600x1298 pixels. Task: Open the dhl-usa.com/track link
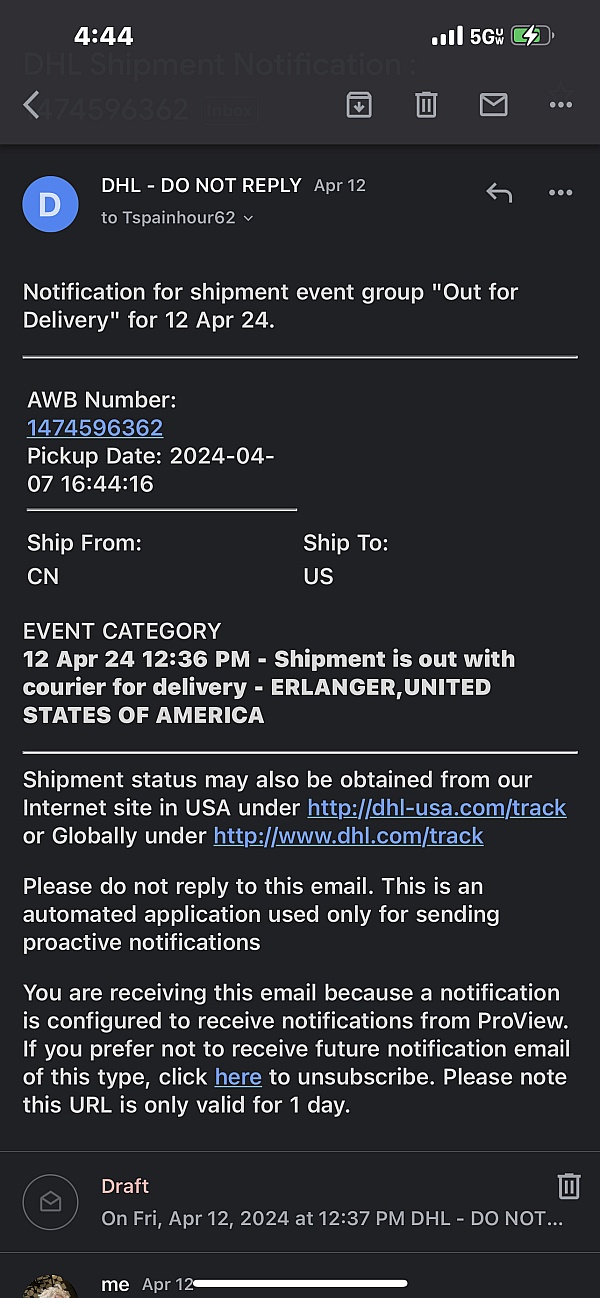click(436, 808)
